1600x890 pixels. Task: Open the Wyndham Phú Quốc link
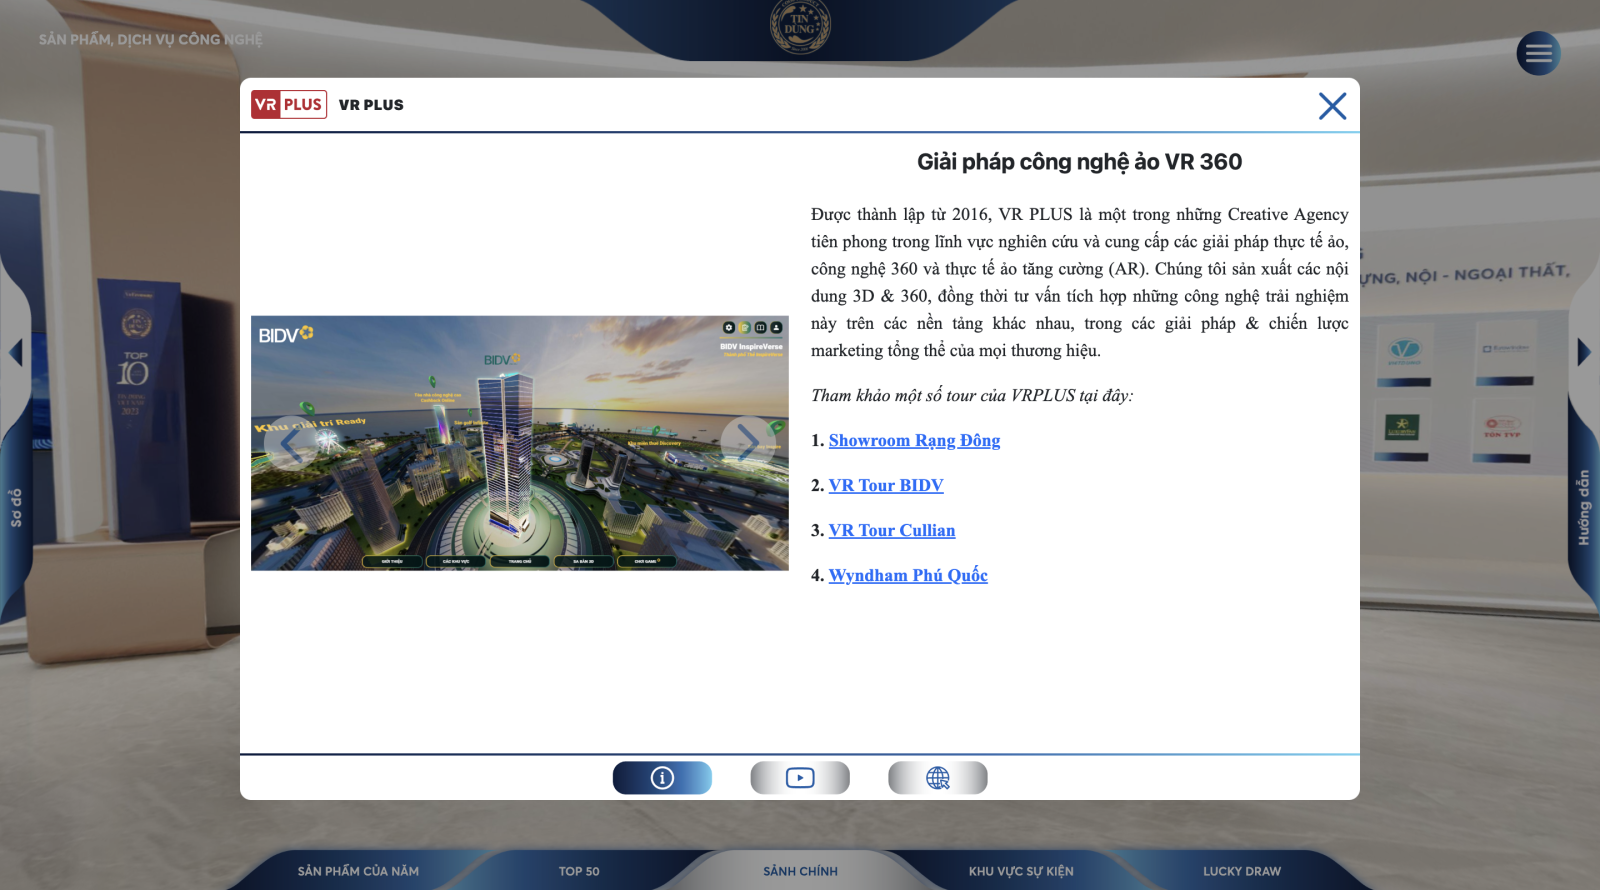[x=907, y=576]
